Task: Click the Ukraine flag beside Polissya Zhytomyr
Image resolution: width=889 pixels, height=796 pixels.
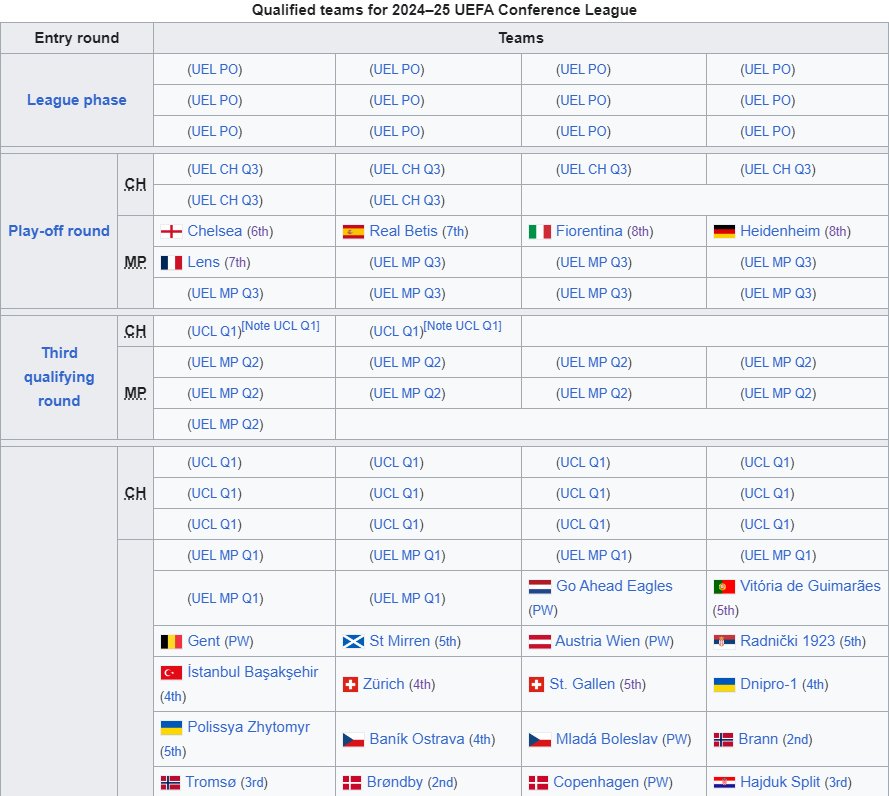Action: pyautogui.click(x=171, y=727)
